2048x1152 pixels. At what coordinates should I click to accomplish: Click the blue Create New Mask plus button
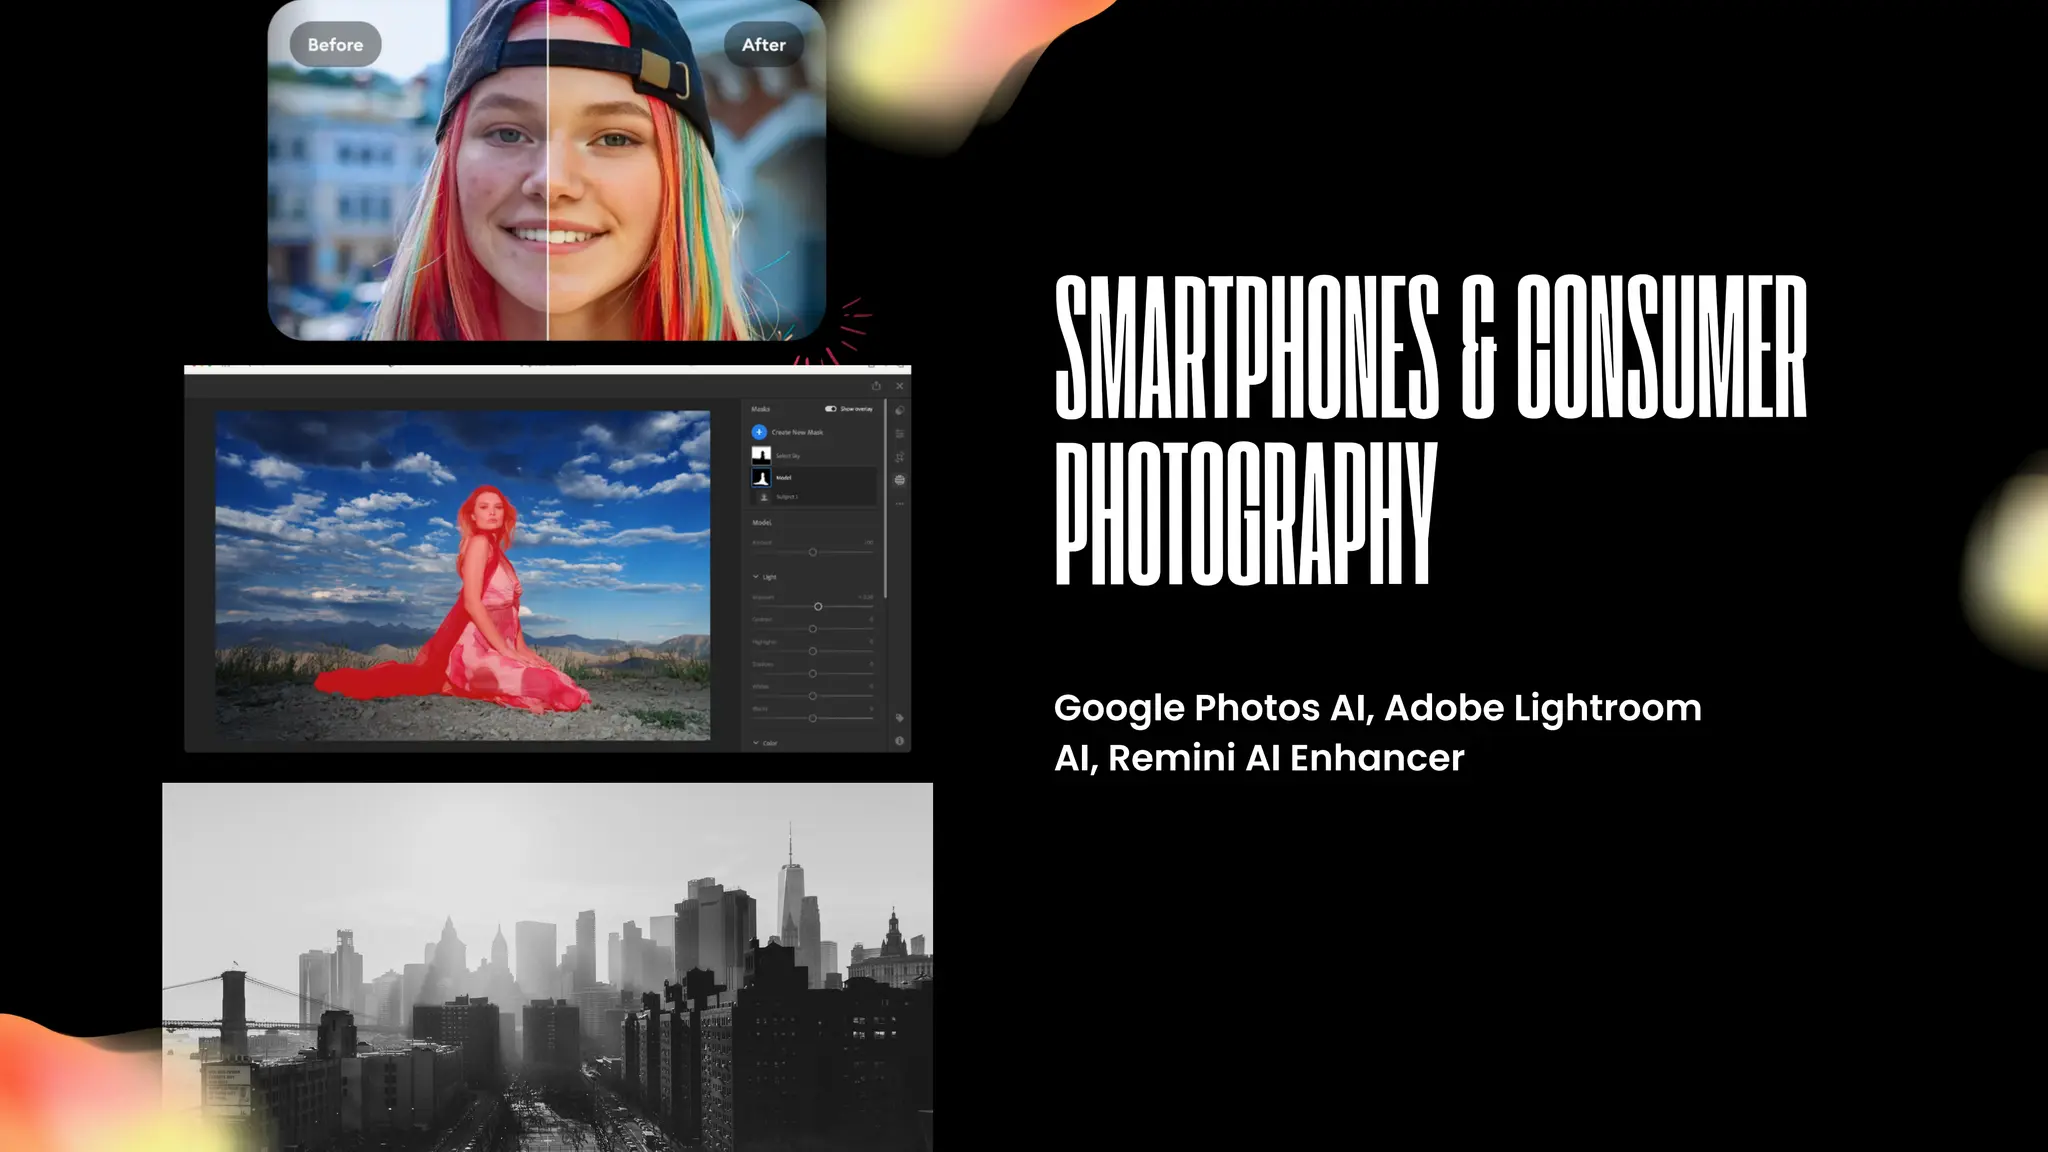pyautogui.click(x=759, y=432)
